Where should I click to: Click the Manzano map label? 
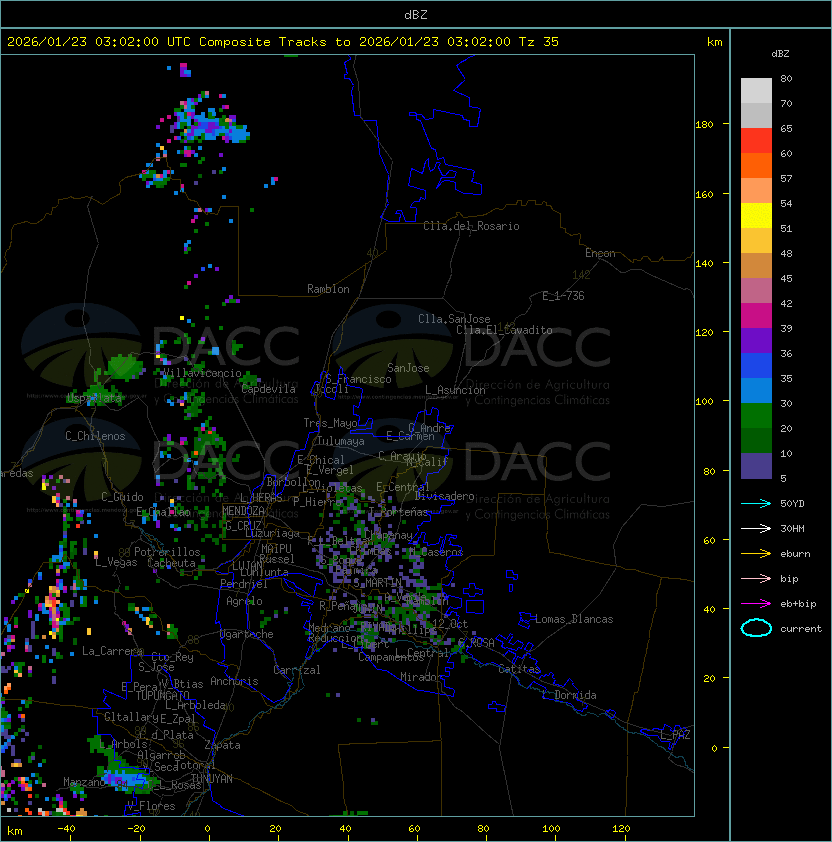[84, 782]
